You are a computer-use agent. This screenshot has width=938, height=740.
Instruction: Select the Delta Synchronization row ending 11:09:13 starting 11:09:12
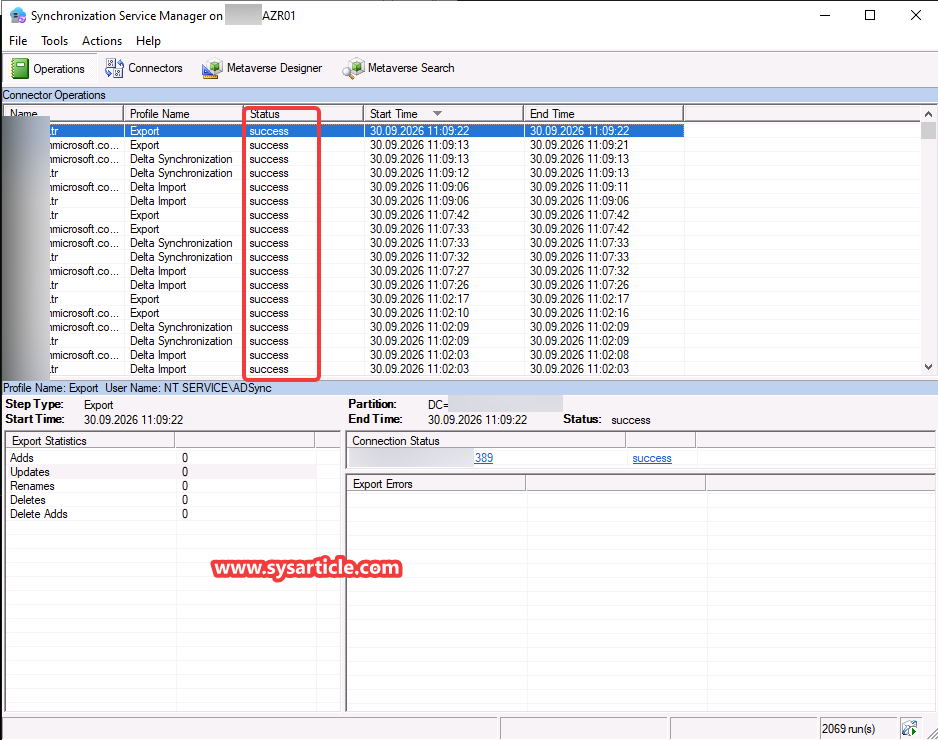(x=343, y=173)
